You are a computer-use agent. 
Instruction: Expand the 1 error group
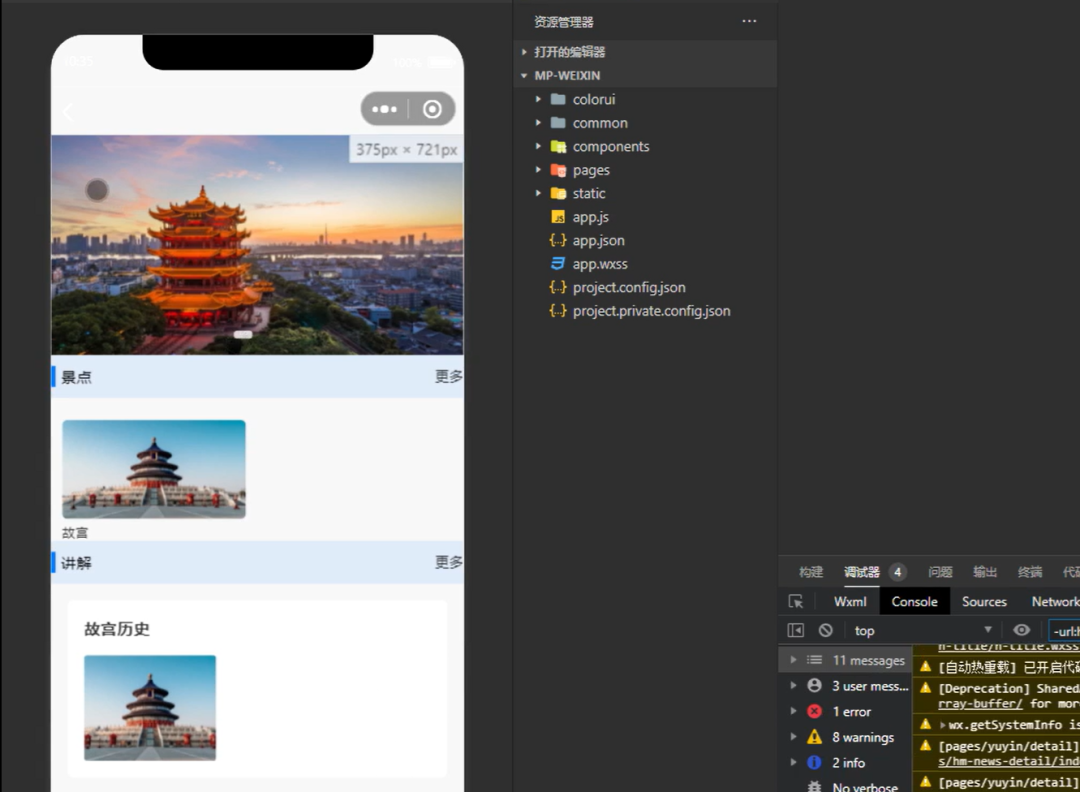point(793,711)
